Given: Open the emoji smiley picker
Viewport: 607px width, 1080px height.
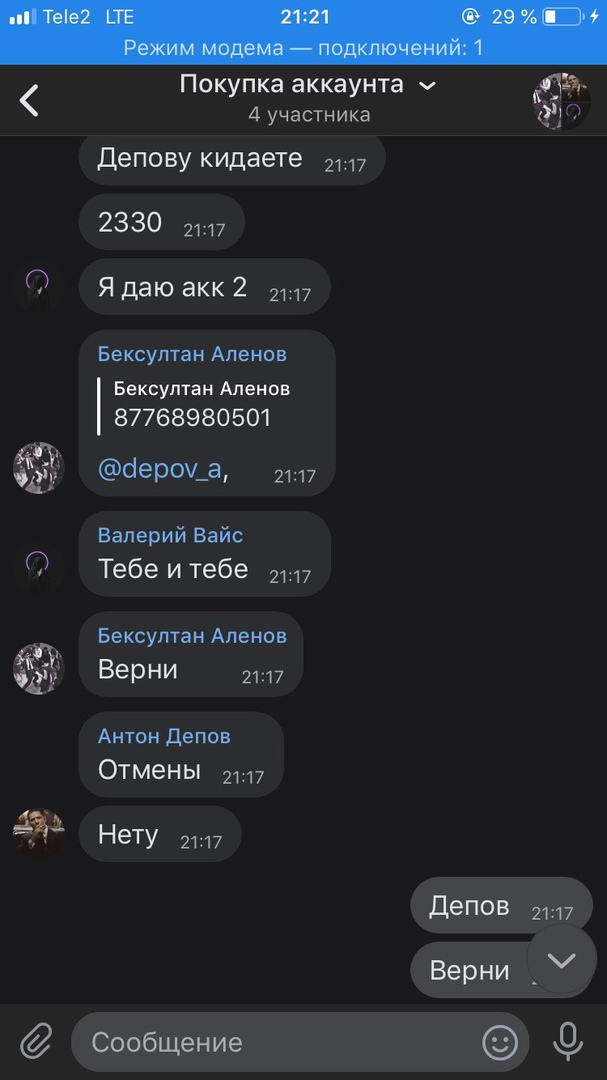Looking at the screenshot, I should [500, 1043].
